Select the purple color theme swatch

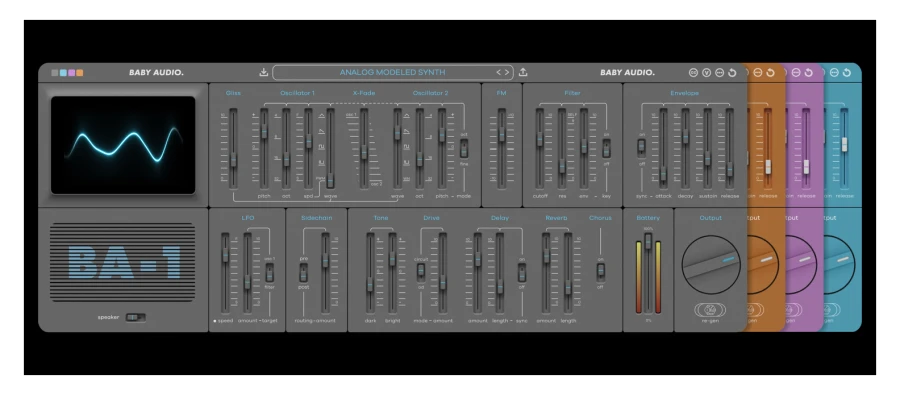click(71, 73)
